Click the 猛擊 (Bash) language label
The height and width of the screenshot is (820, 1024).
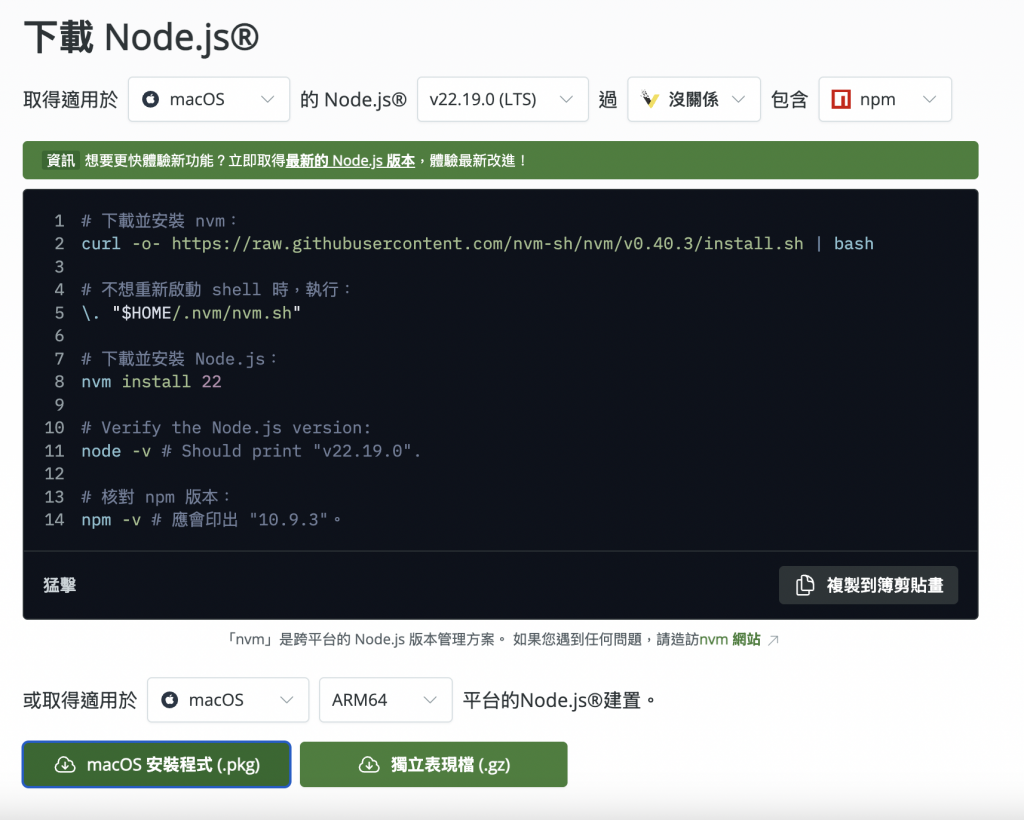click(x=59, y=585)
